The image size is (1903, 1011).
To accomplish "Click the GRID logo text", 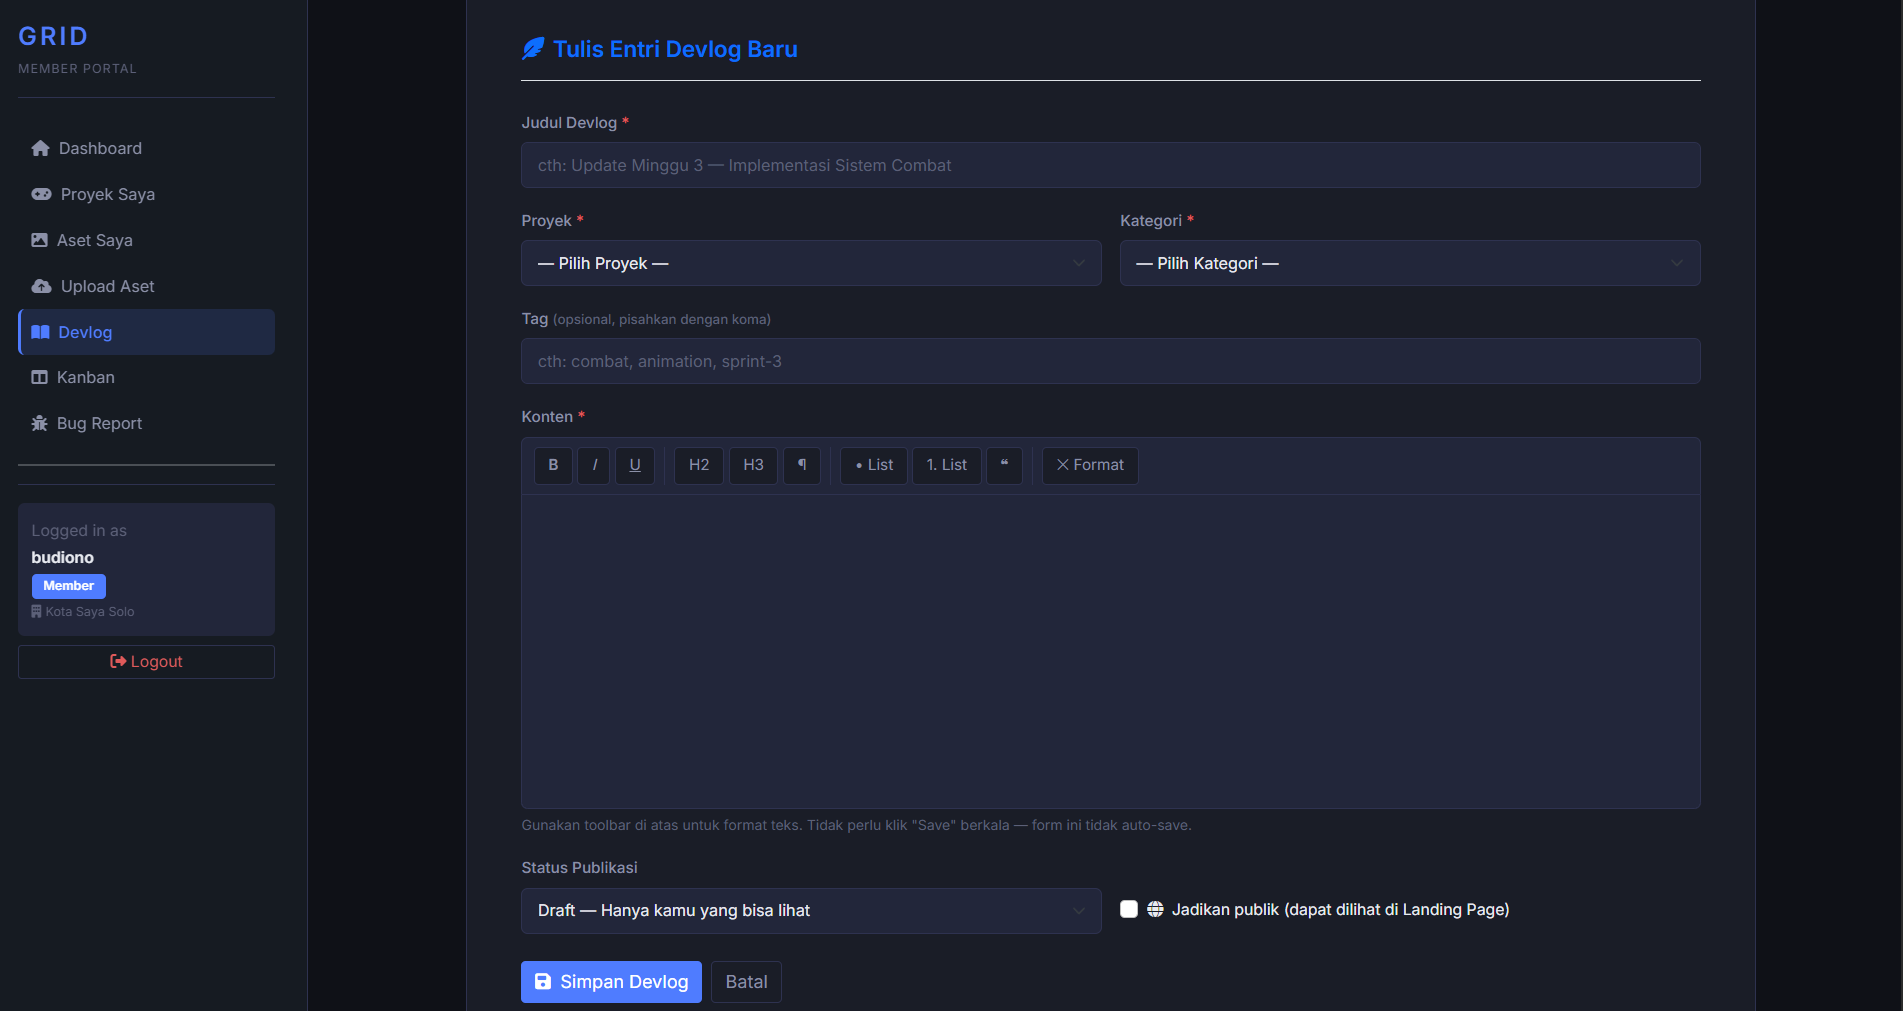I will pyautogui.click(x=53, y=36).
